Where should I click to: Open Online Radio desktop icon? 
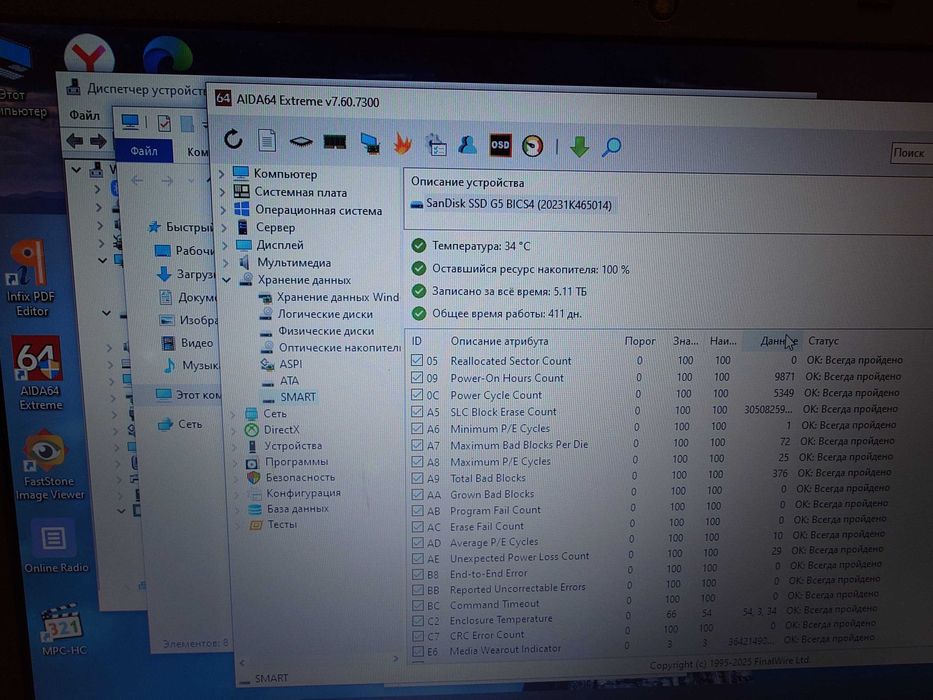[x=55, y=545]
